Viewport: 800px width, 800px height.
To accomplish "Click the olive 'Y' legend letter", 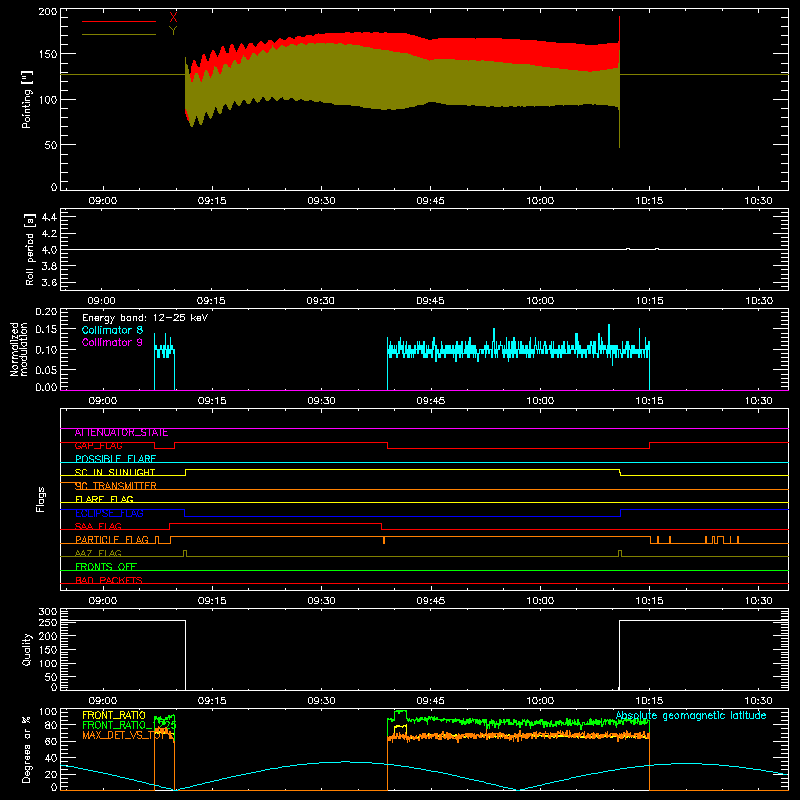I will 173,31.
